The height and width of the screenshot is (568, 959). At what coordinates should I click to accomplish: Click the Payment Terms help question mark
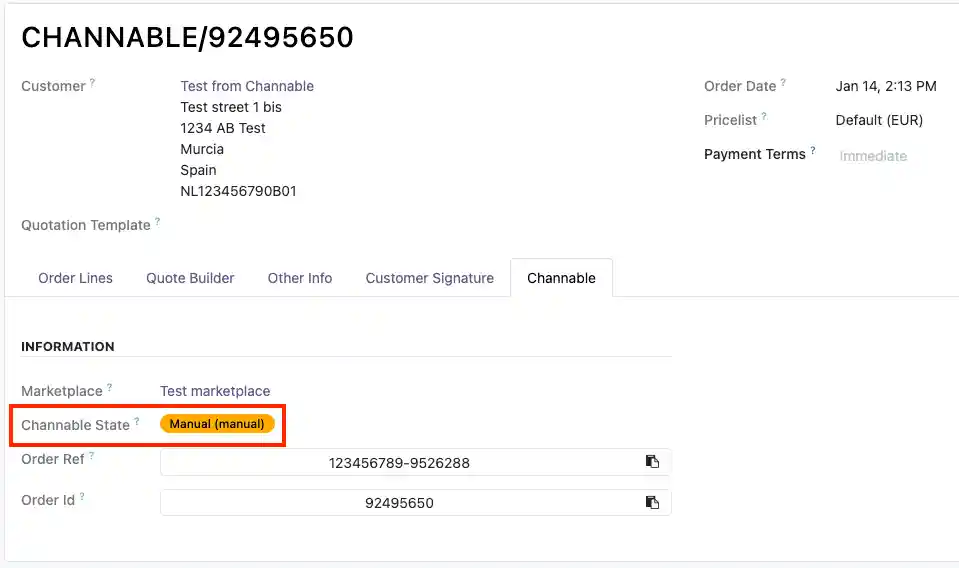(813, 151)
